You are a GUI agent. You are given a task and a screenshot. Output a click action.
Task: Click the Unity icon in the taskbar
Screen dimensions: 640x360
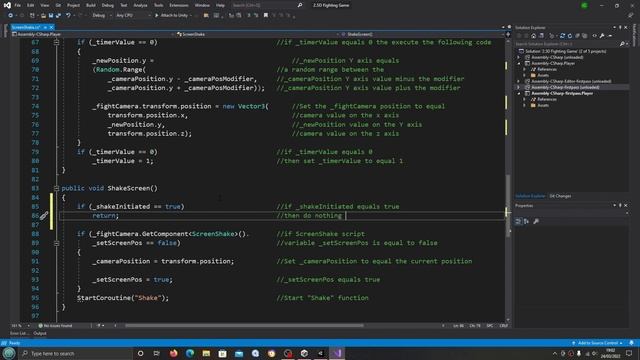(304, 353)
